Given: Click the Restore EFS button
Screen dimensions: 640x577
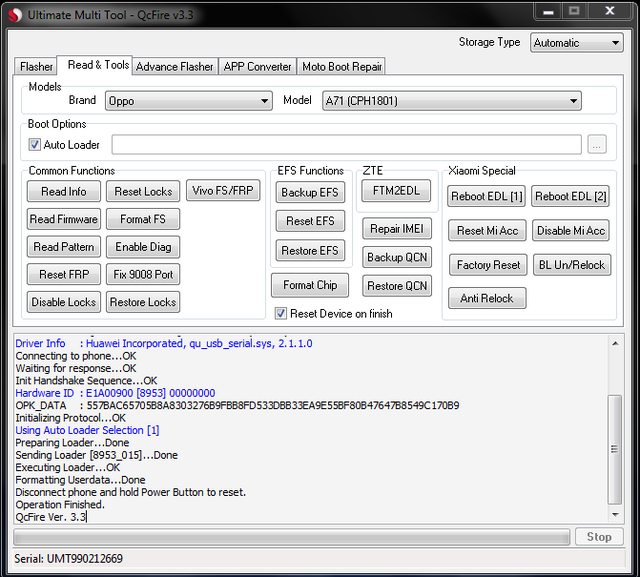Looking at the screenshot, I should click(310, 250).
